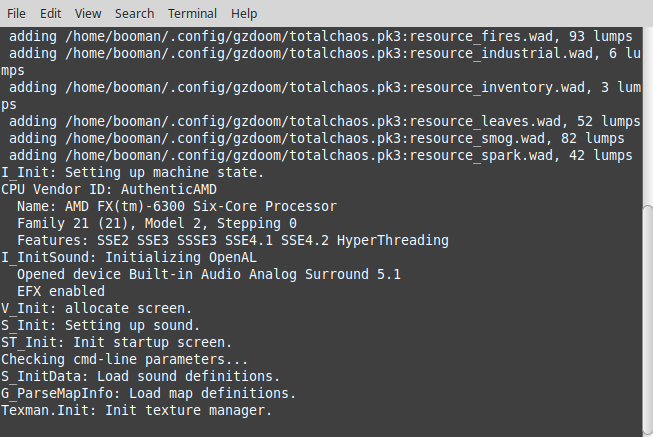Click the scrollbar trough above the thumb
The width and height of the screenshot is (653, 437).
(x=648, y=117)
